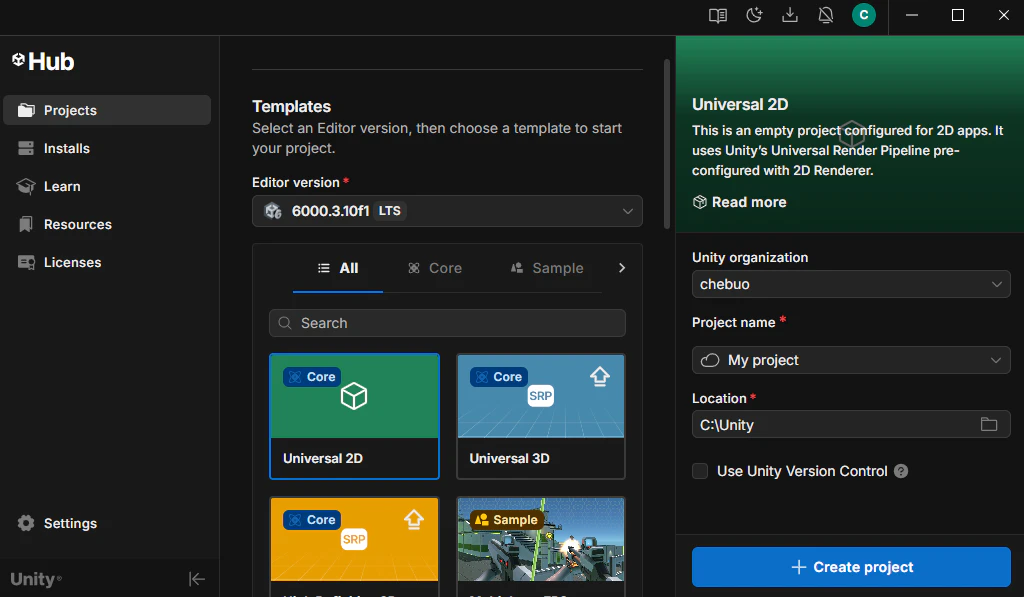Image resolution: width=1024 pixels, height=597 pixels.
Task: Select the All templates tab
Action: (x=338, y=268)
